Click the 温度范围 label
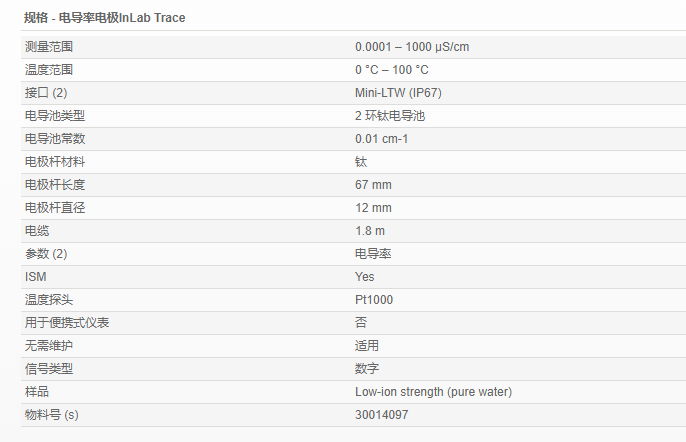This screenshot has width=686, height=442. [49, 70]
